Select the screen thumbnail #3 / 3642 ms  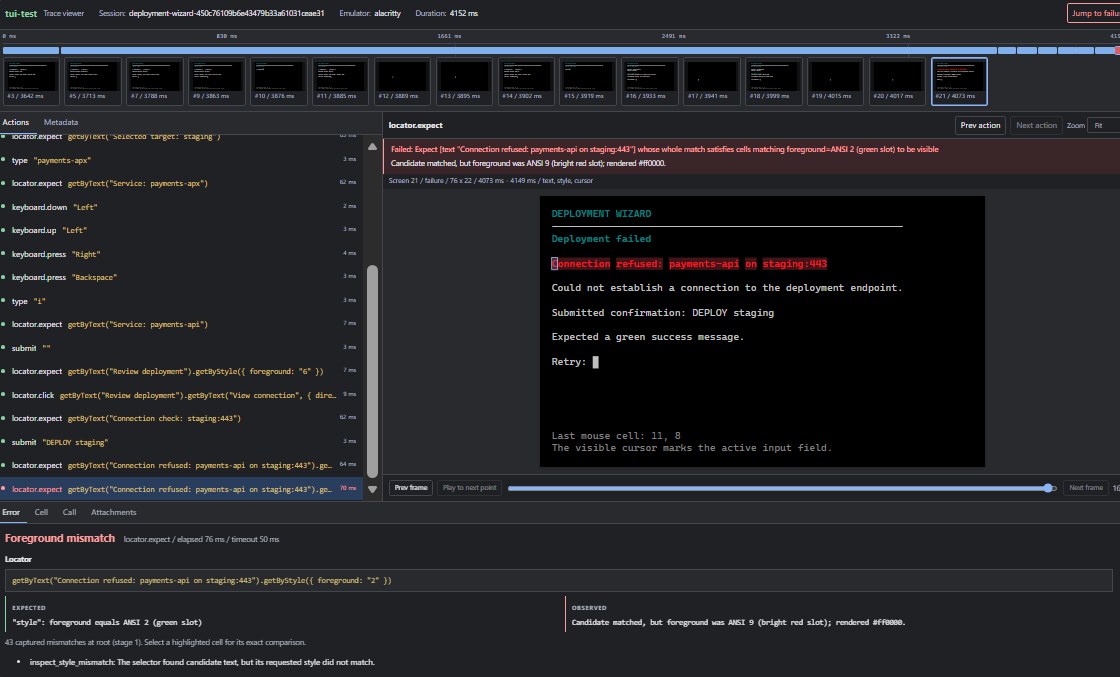coord(31,81)
